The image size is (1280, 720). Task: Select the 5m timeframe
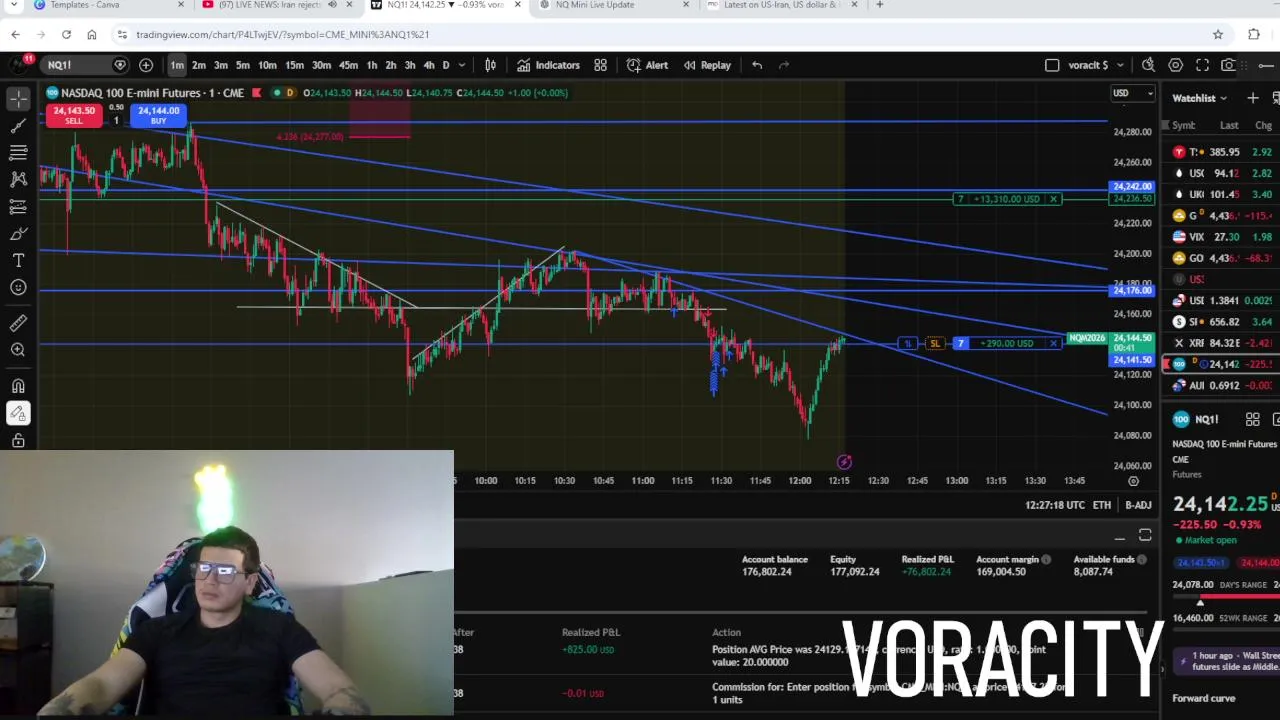[242, 65]
